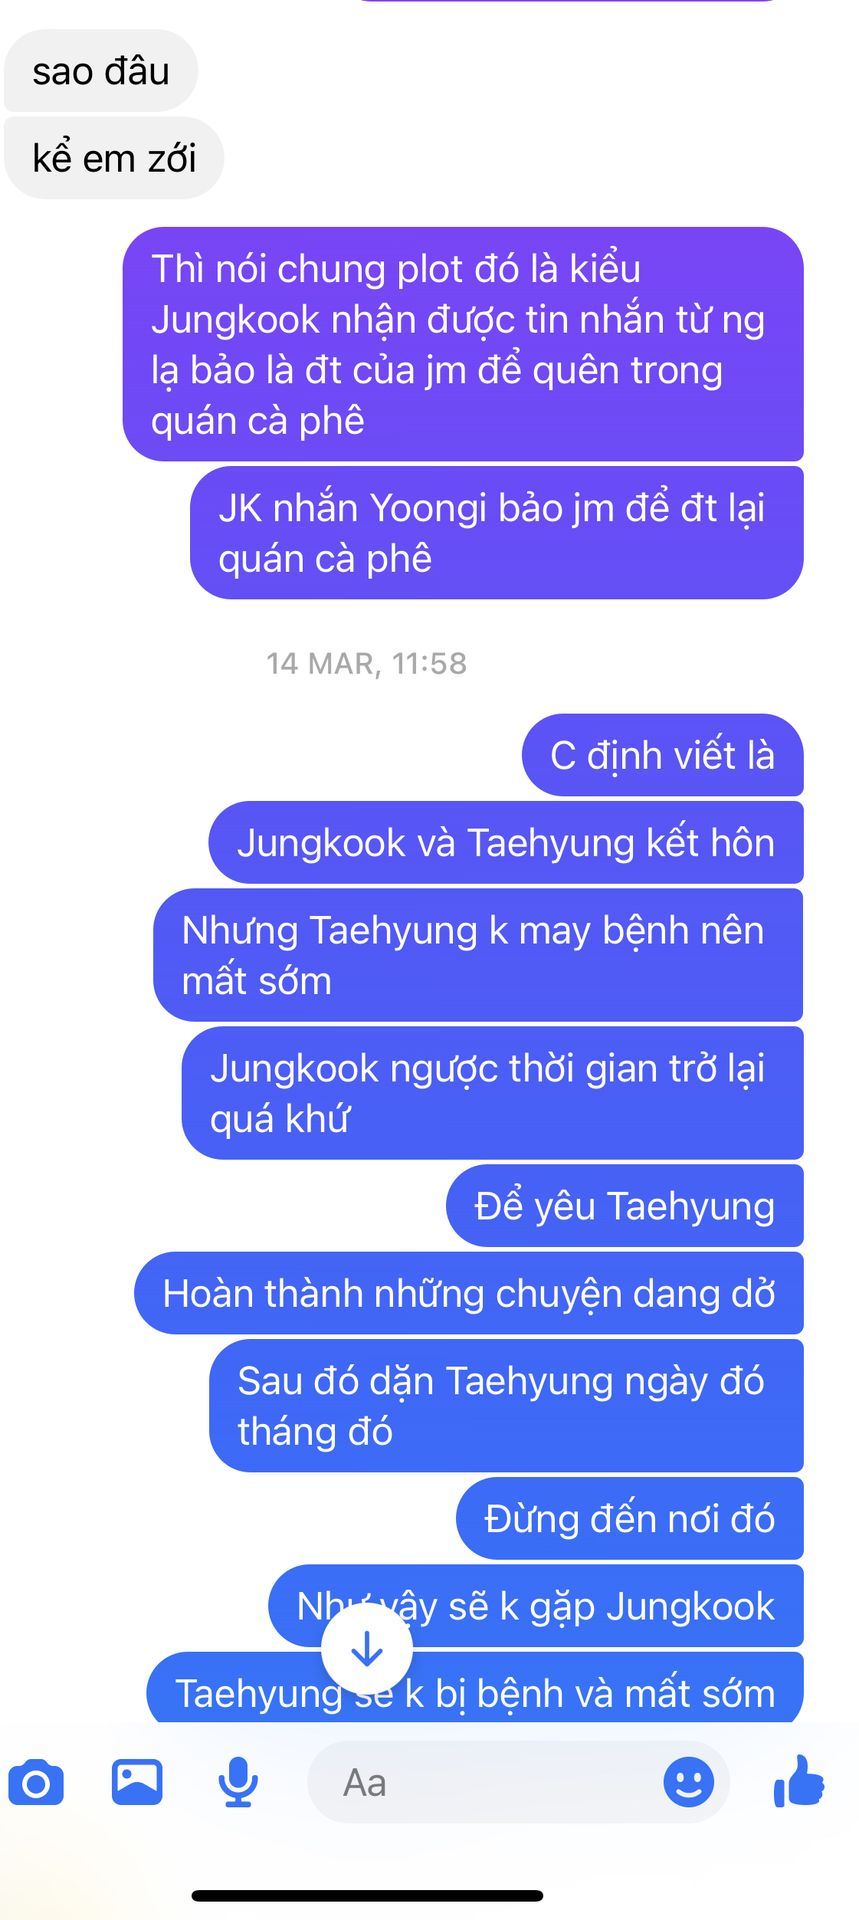Select the 'kể em zới' message bubble
Viewport: 859px width, 1920px height.
(114, 158)
